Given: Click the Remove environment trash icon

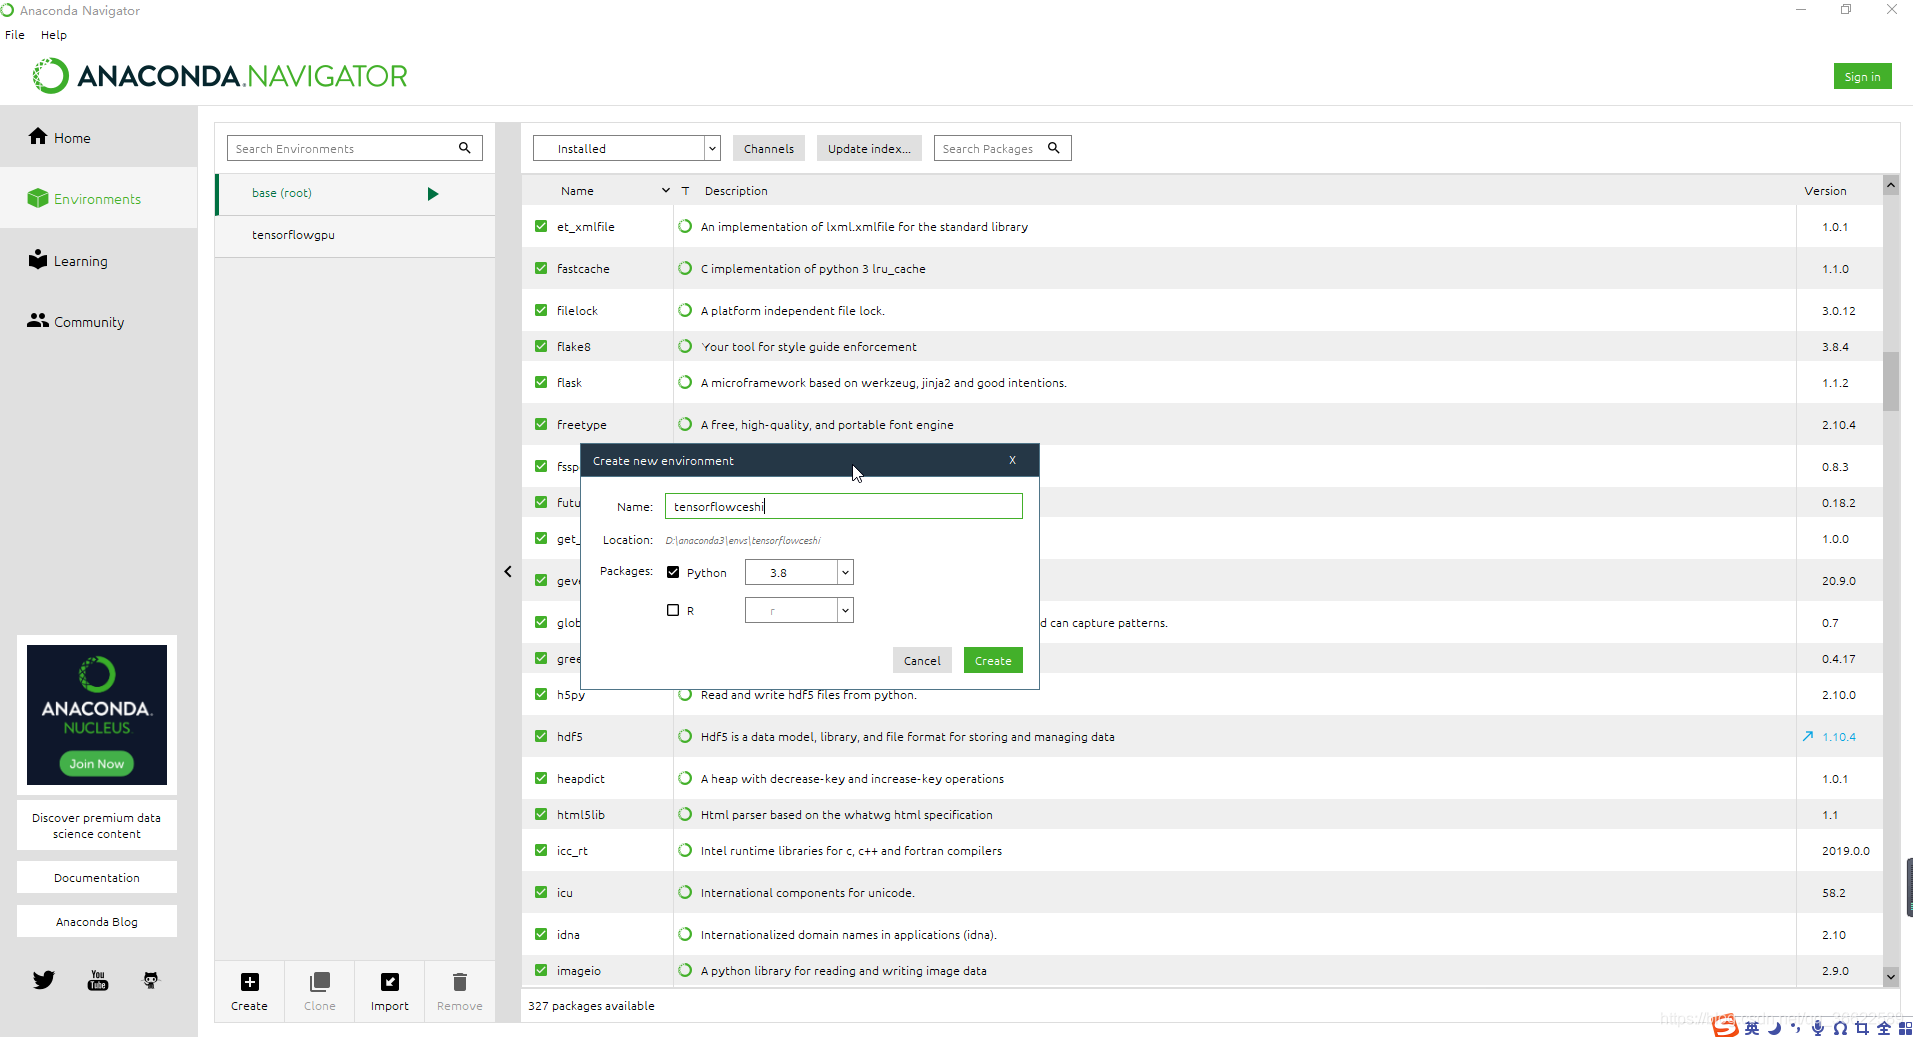Looking at the screenshot, I should click(x=460, y=982).
